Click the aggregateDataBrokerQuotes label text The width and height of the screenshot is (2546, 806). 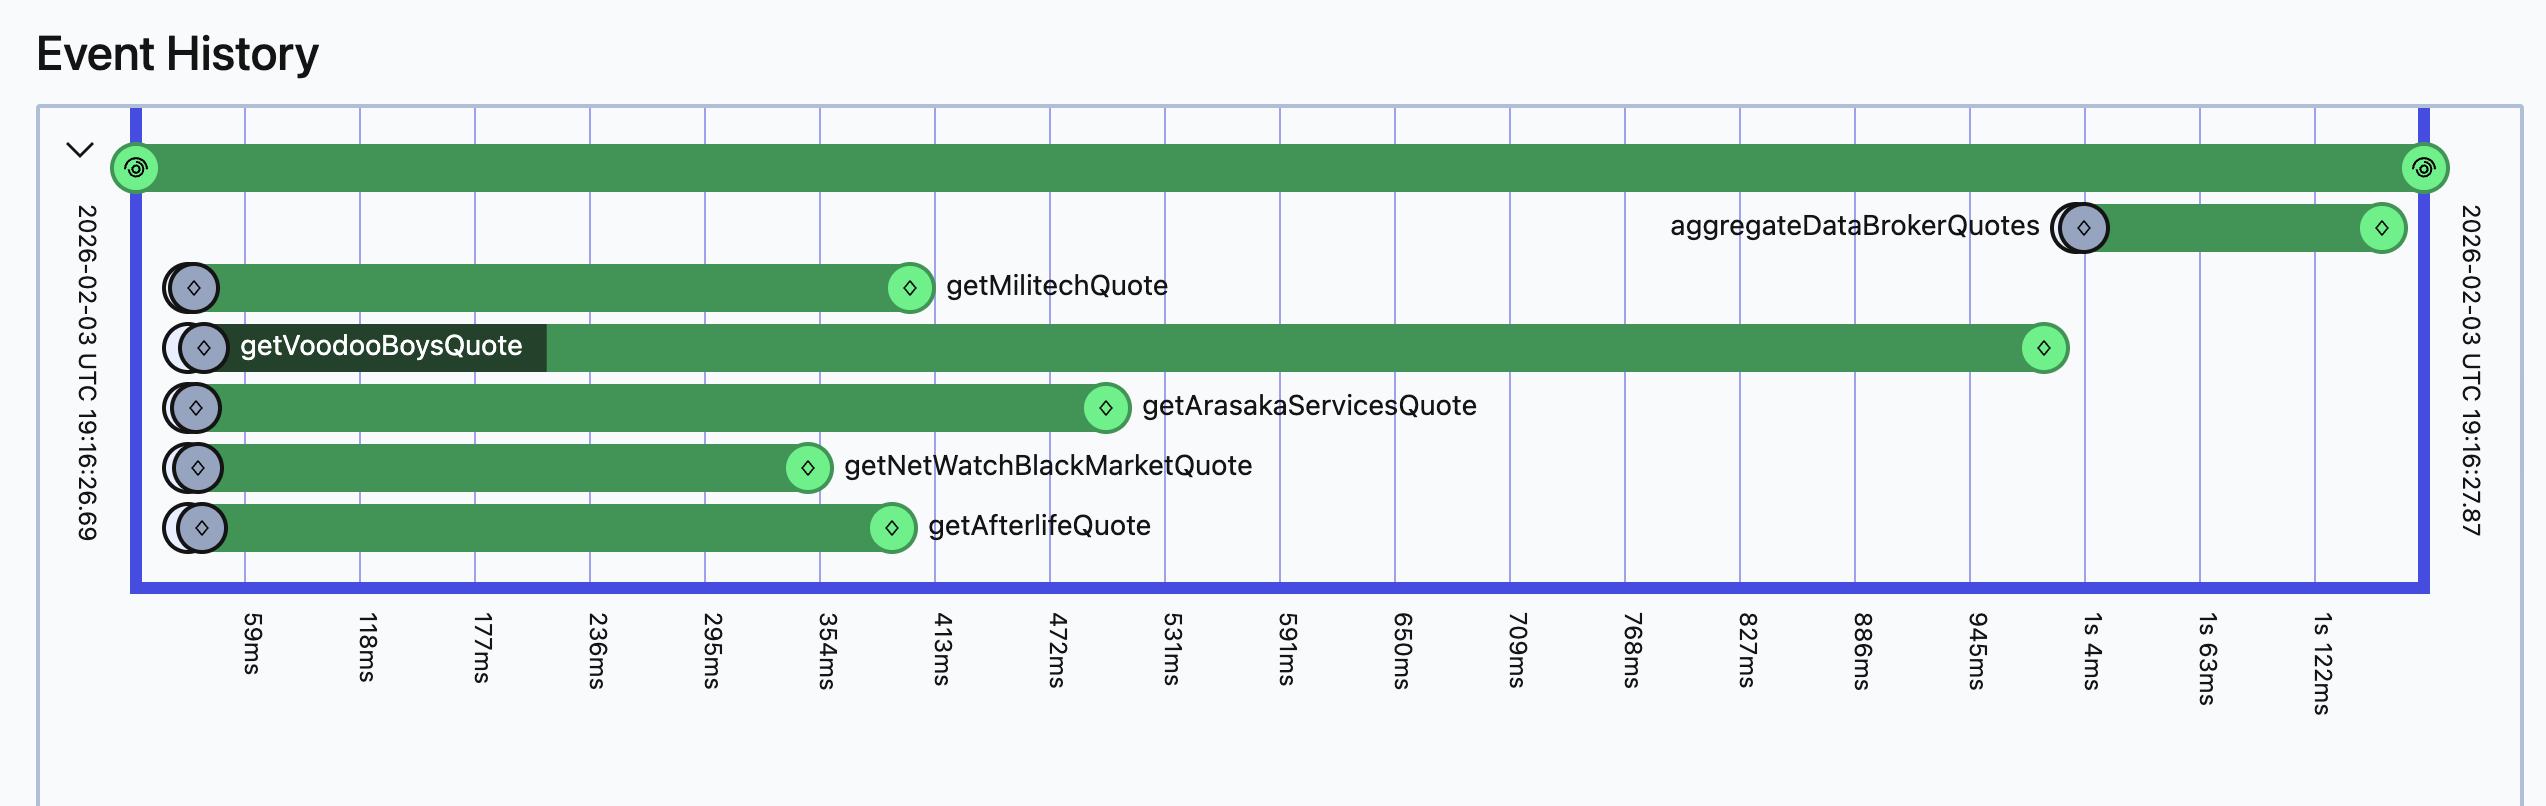coord(1854,226)
